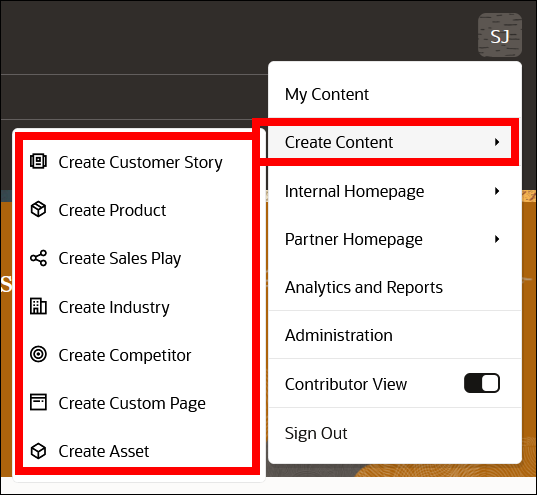
Task: Choose Create Competitor text
Action: point(125,355)
